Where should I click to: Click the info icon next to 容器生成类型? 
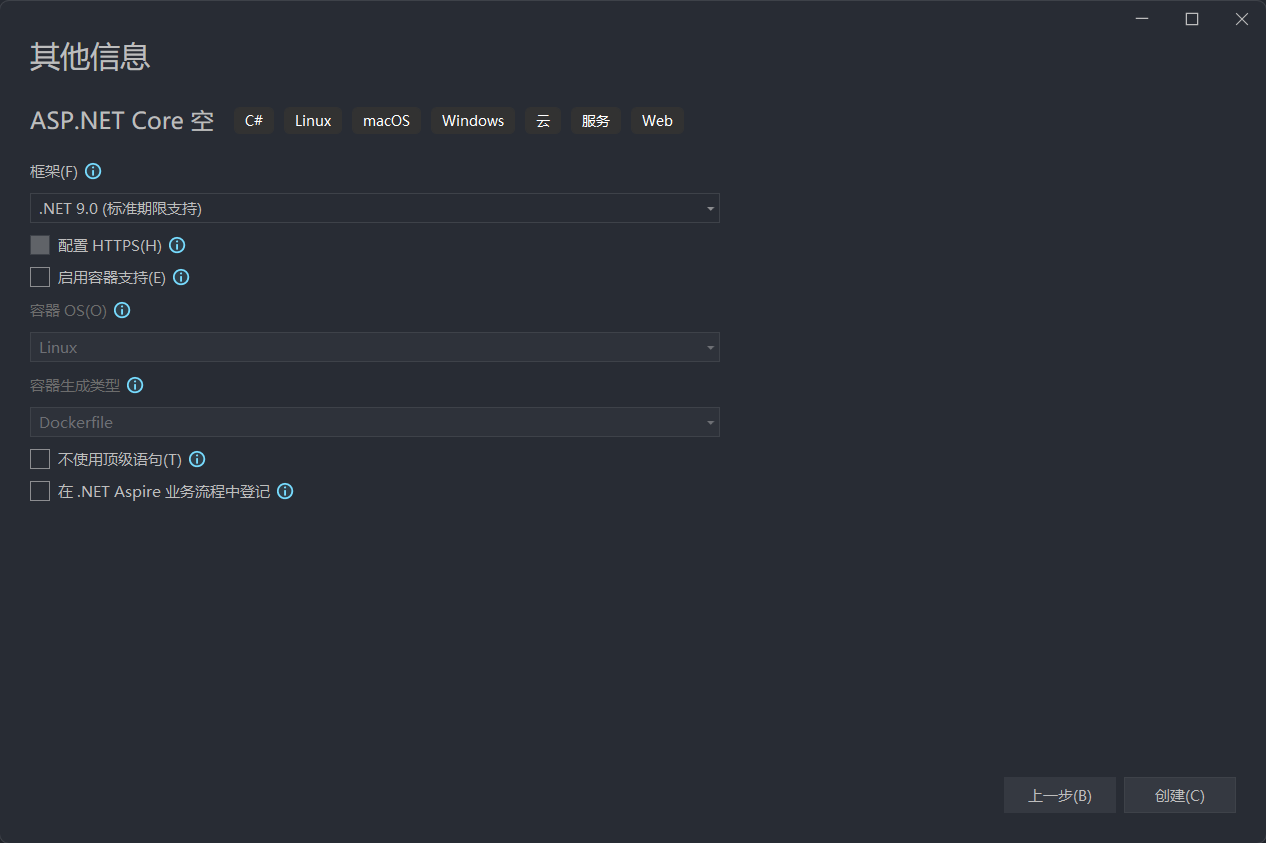[x=135, y=385]
